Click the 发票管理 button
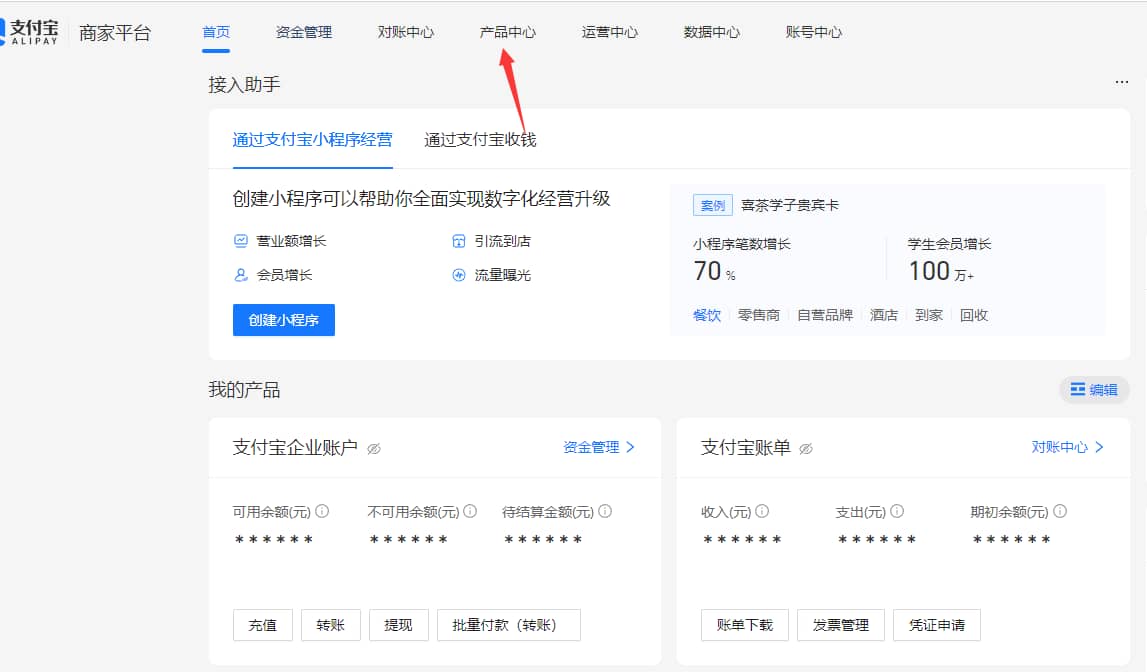 click(x=841, y=624)
